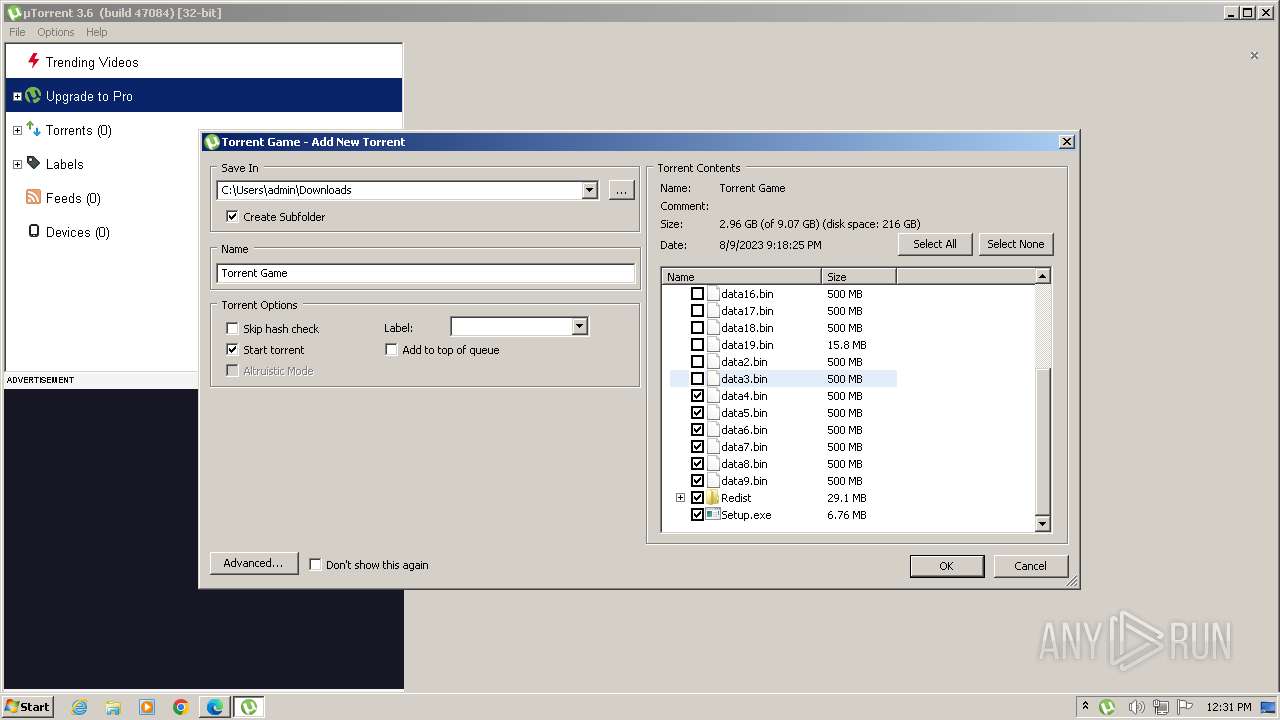Check the data2.bin file checkbox
Image resolution: width=1280 pixels, height=720 pixels.
(698, 362)
